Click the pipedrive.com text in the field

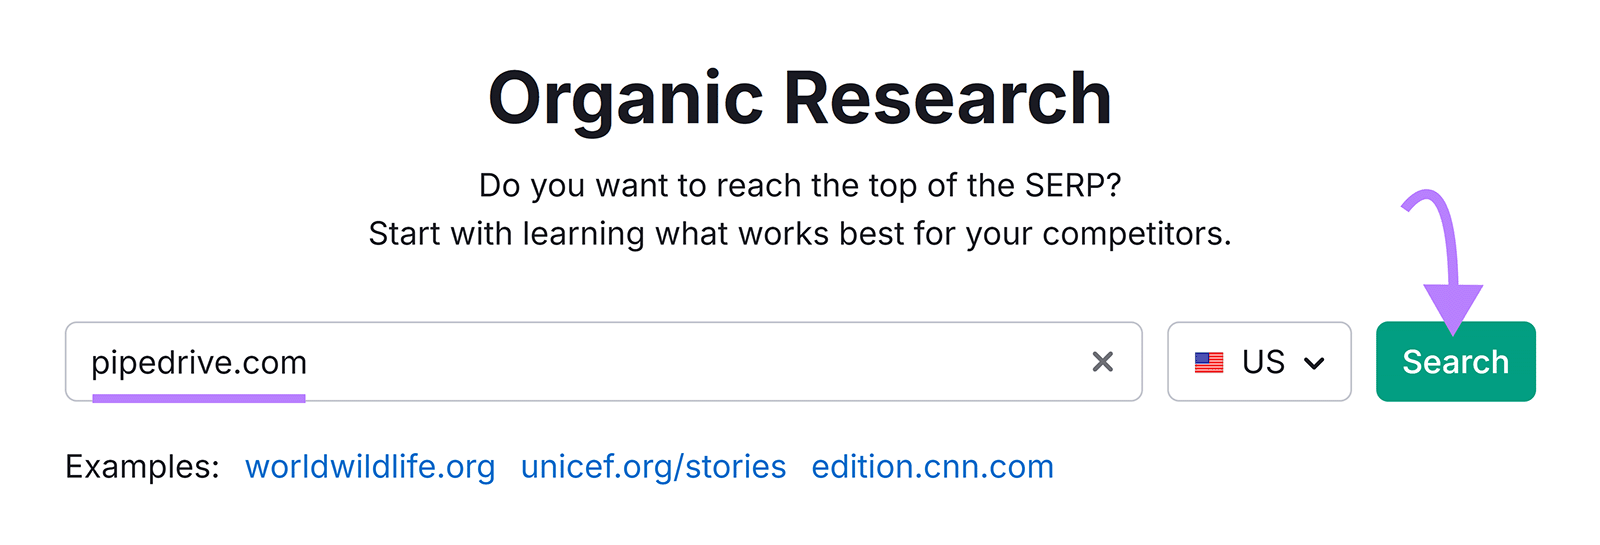(x=199, y=362)
